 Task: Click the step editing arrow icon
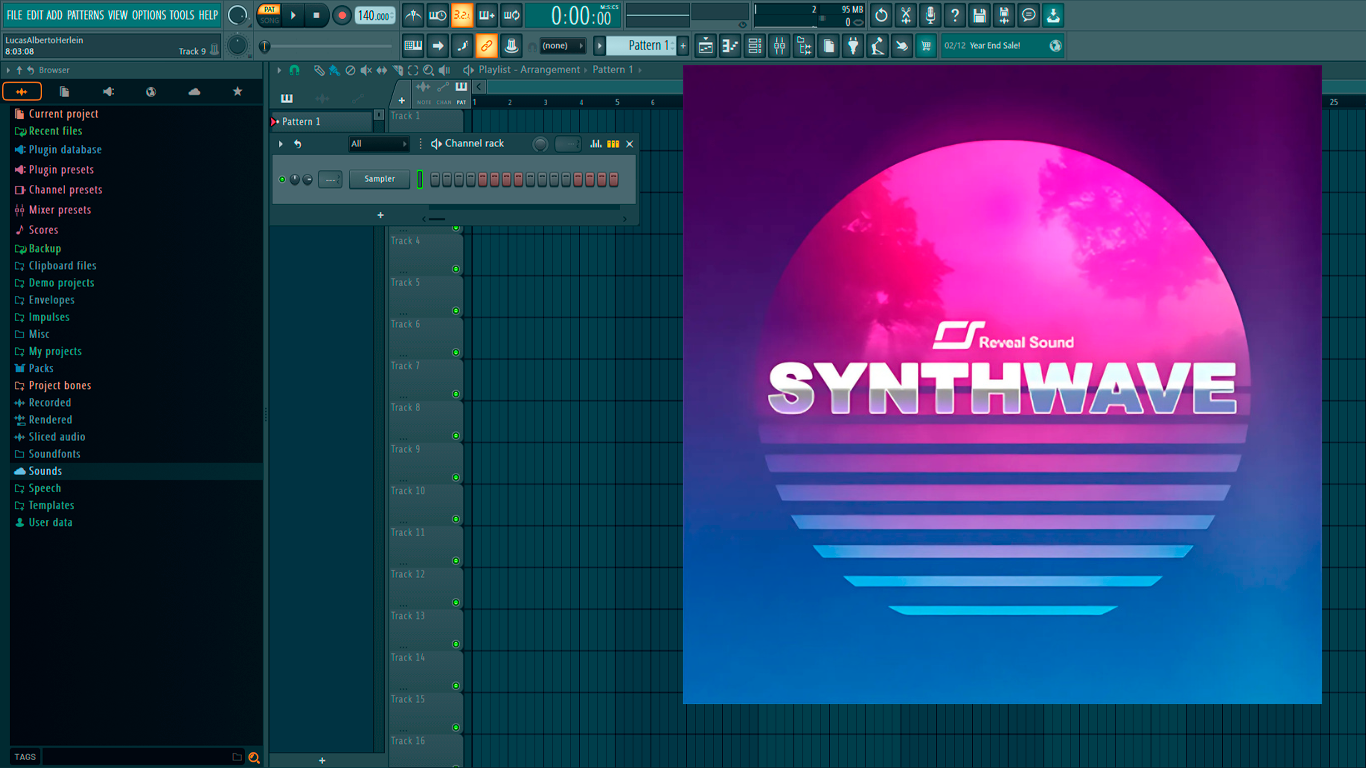coord(437,46)
